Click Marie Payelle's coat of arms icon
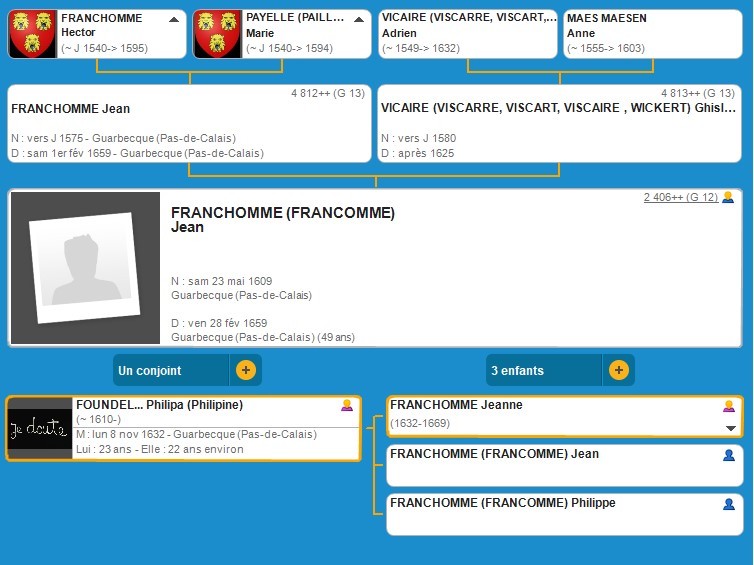 point(217,34)
